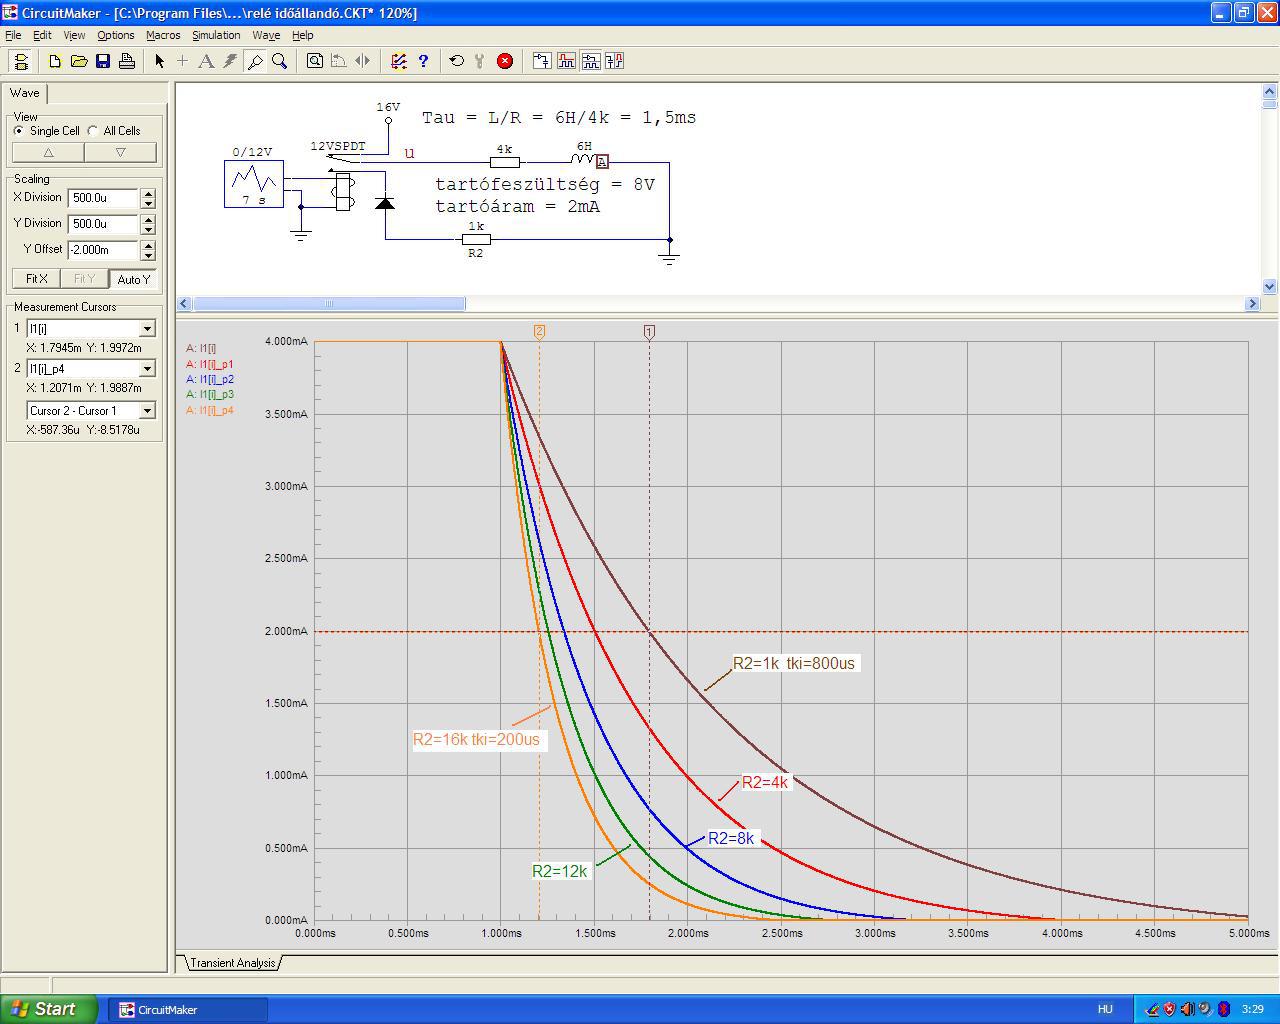Click the Y Offset input field

(103, 250)
